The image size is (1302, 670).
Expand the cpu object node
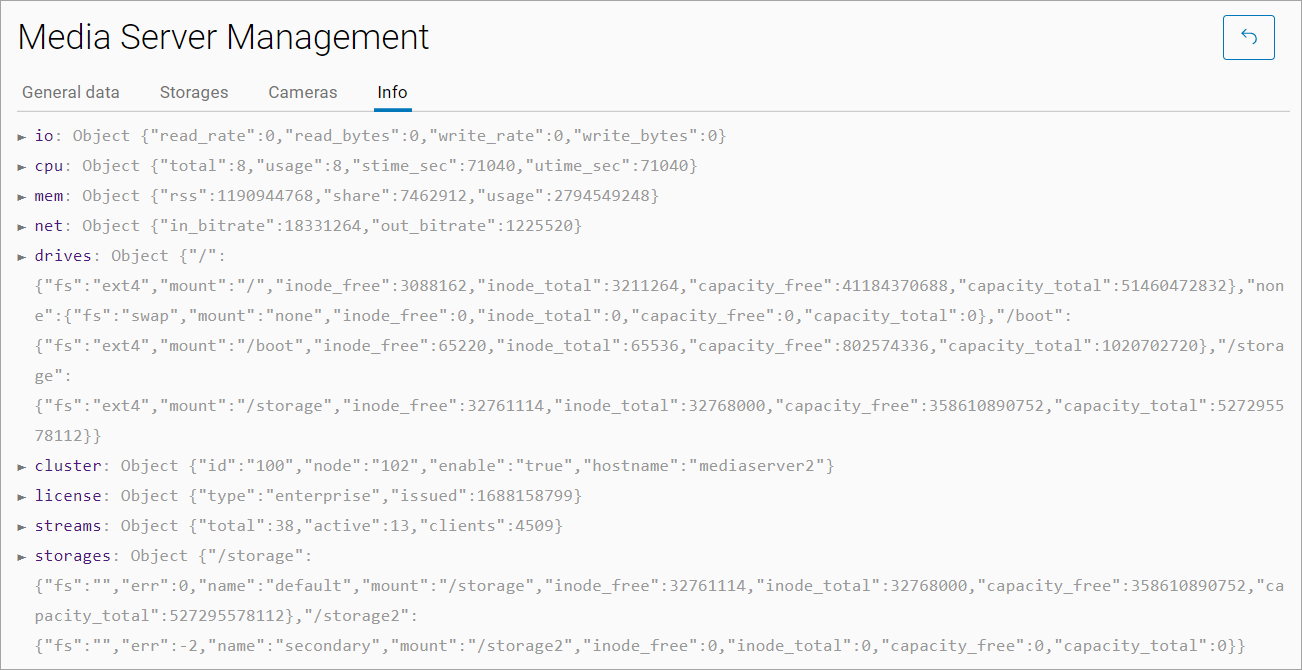pyautogui.click(x=22, y=166)
